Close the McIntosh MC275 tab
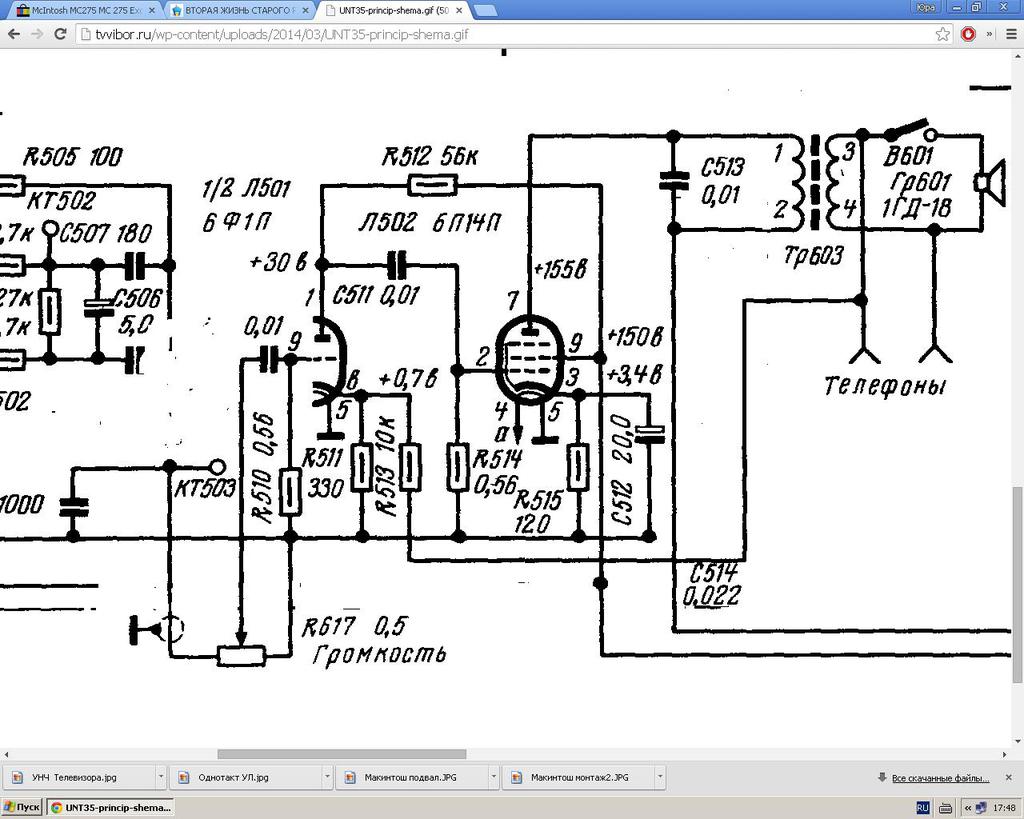1024x819 pixels. point(152,10)
